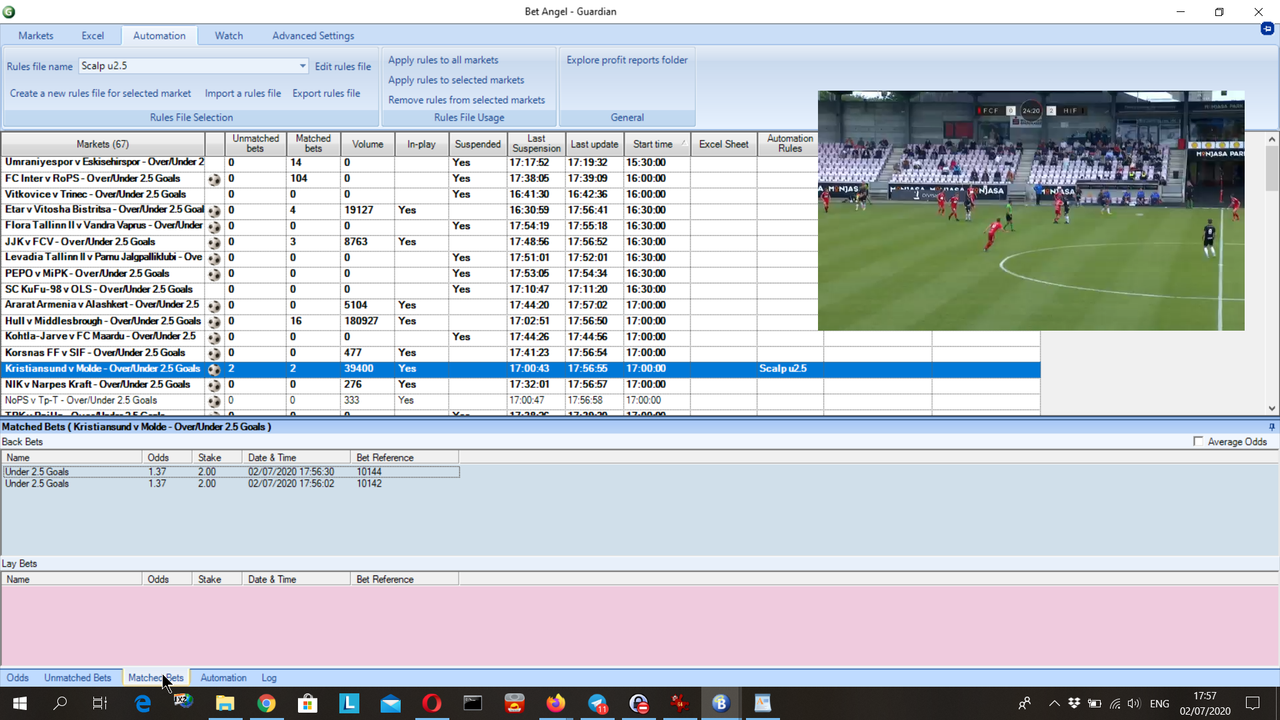Open Dropbox tray icon
Image resolution: width=1280 pixels, height=720 pixels.
point(1073,703)
